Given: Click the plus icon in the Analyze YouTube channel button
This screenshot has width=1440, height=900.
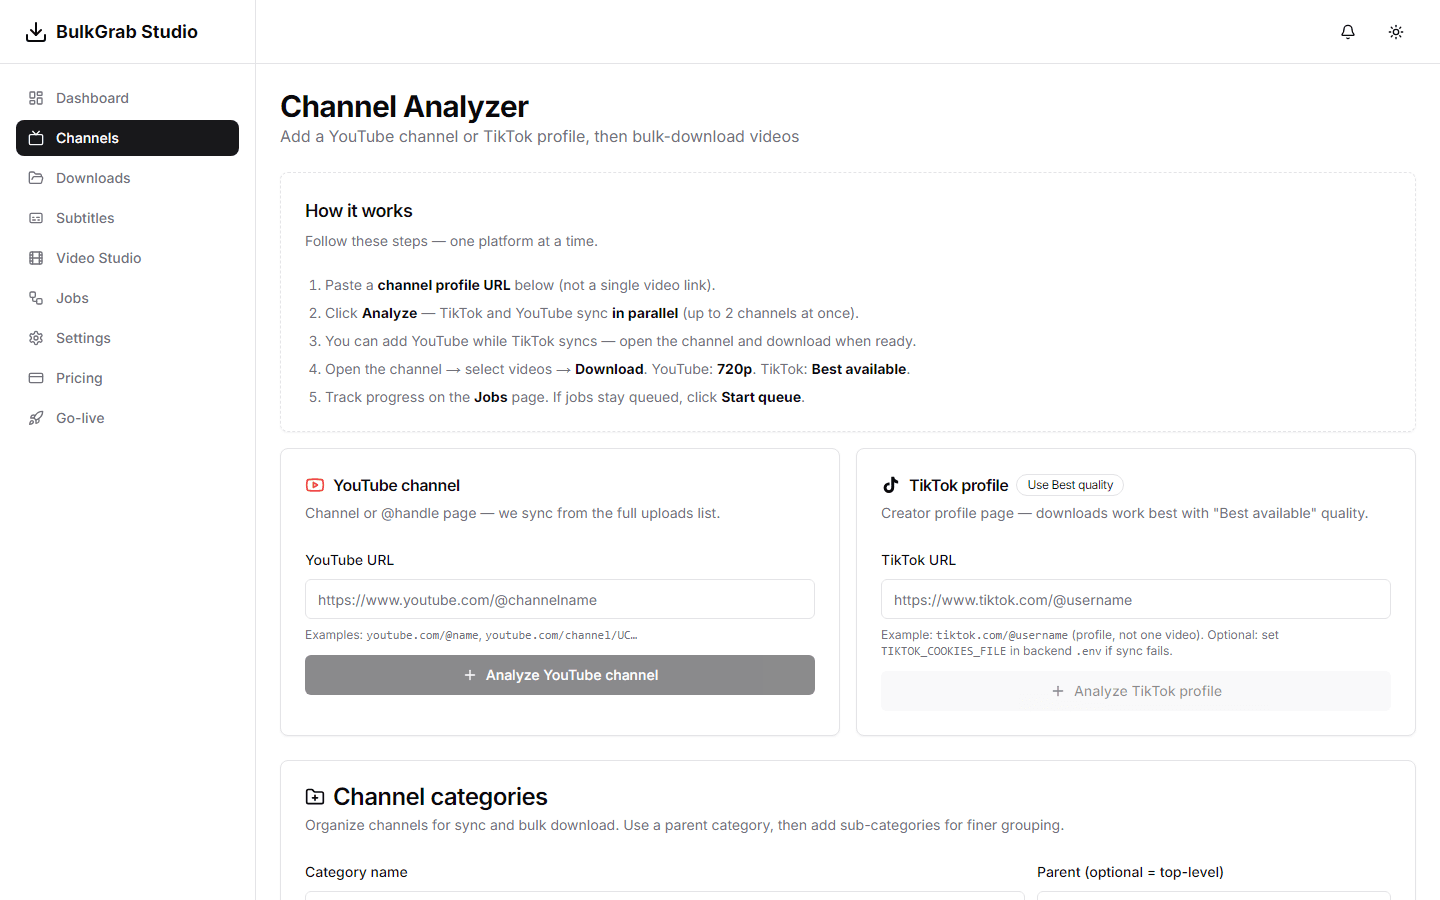Looking at the screenshot, I should pos(470,675).
